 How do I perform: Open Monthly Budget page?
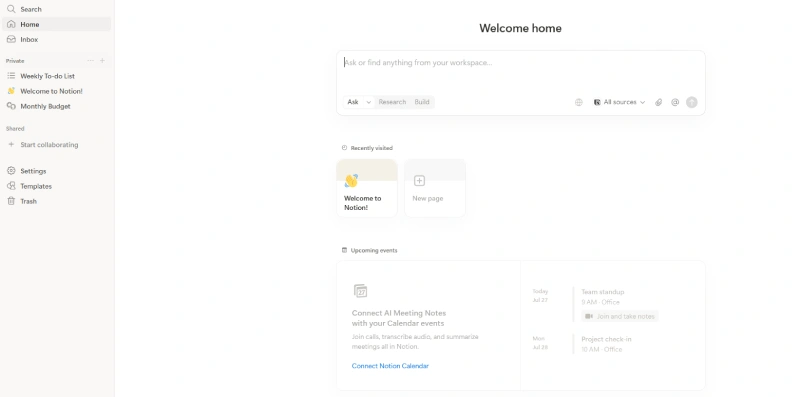56,106
